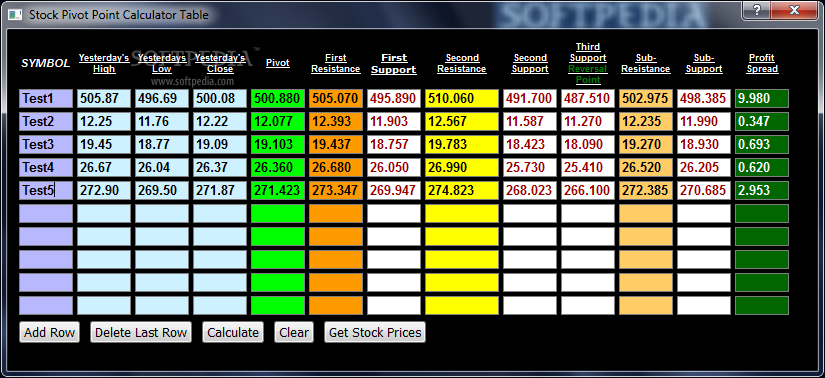The height and width of the screenshot is (378, 825).
Task: Click the First Resistance column header
Action: [x=336, y=63]
